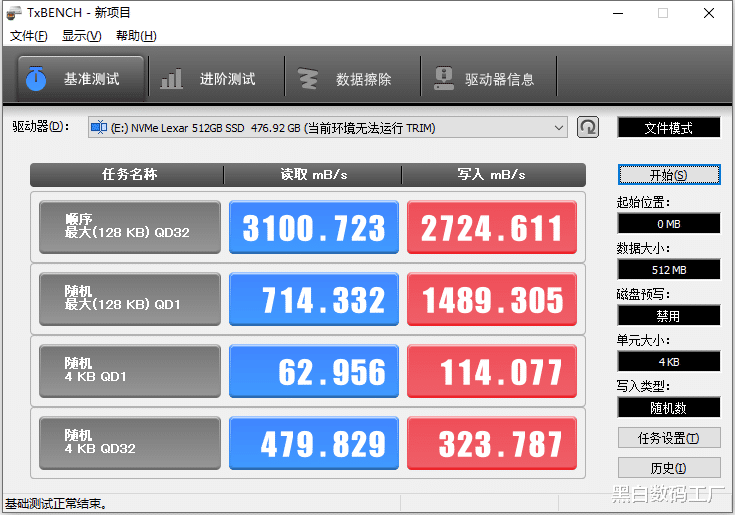Click the 随机 4 KB QD32 task button
735x515 pixels.
point(130,443)
